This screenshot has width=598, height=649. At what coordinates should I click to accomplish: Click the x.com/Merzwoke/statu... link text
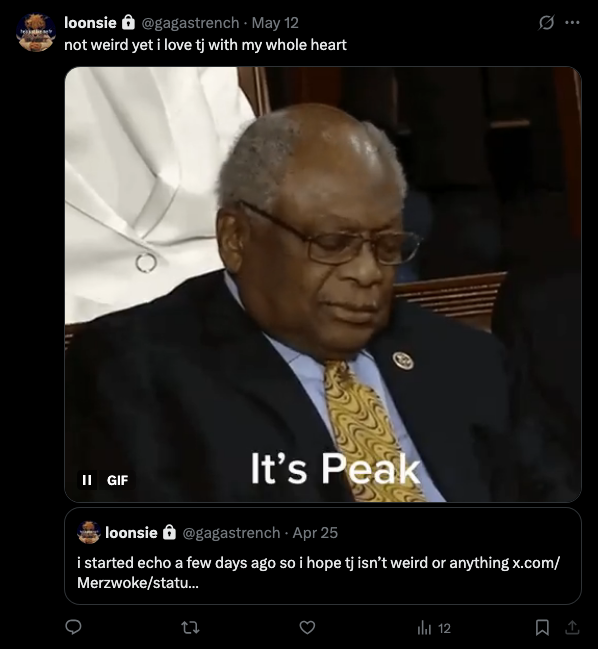318,573
